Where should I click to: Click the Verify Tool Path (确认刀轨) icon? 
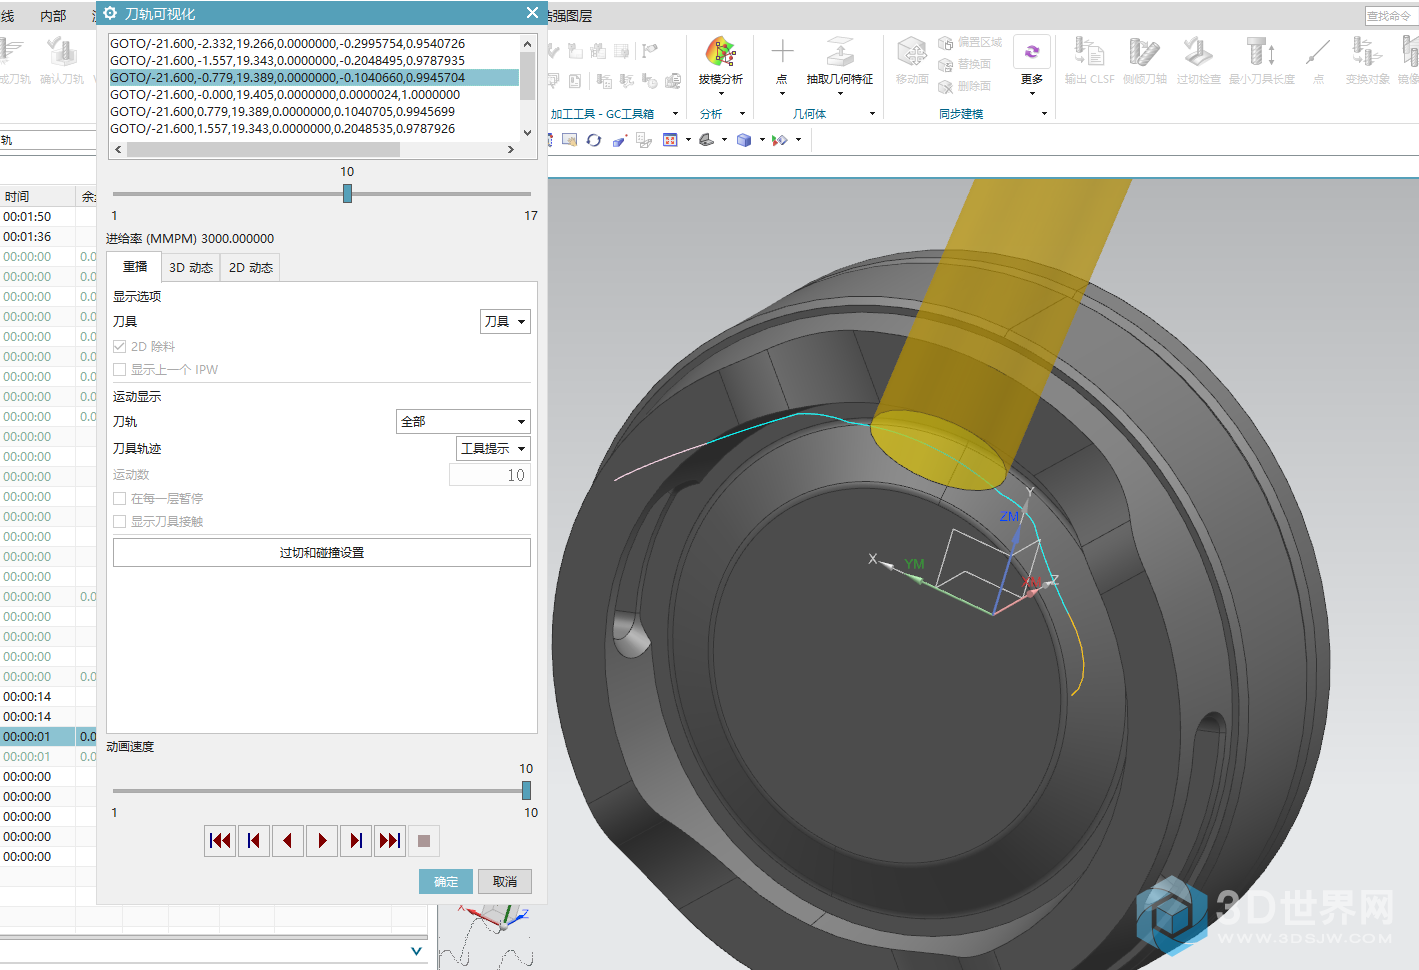coord(62,52)
